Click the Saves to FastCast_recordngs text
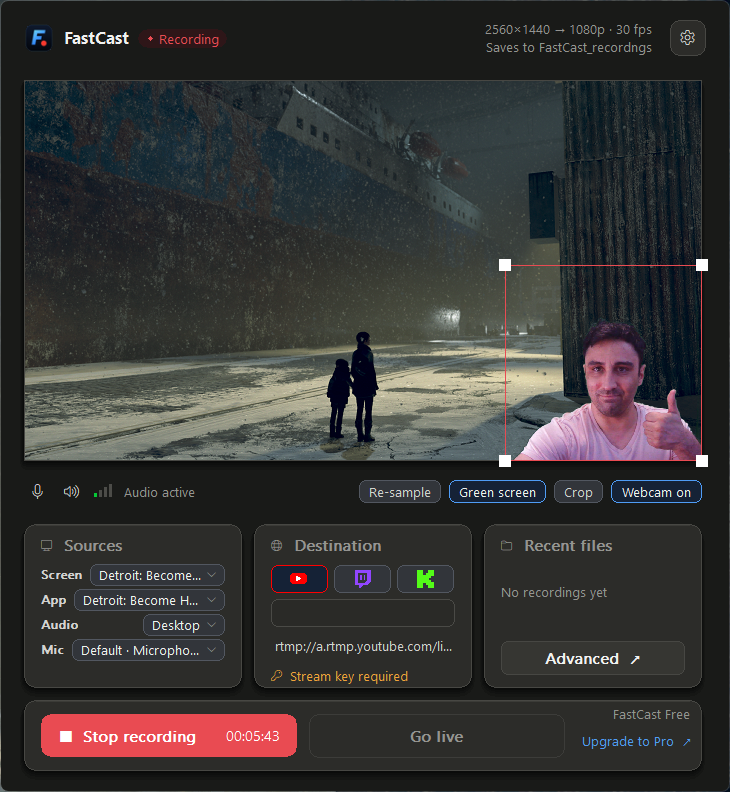The height and width of the screenshot is (792, 730). (568, 47)
